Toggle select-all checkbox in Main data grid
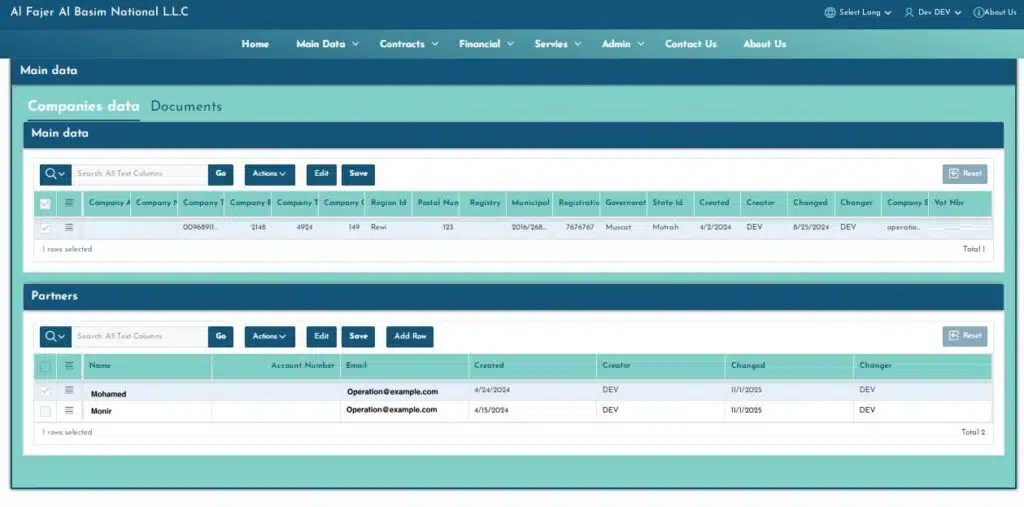This screenshot has width=1024, height=507. pos(45,204)
